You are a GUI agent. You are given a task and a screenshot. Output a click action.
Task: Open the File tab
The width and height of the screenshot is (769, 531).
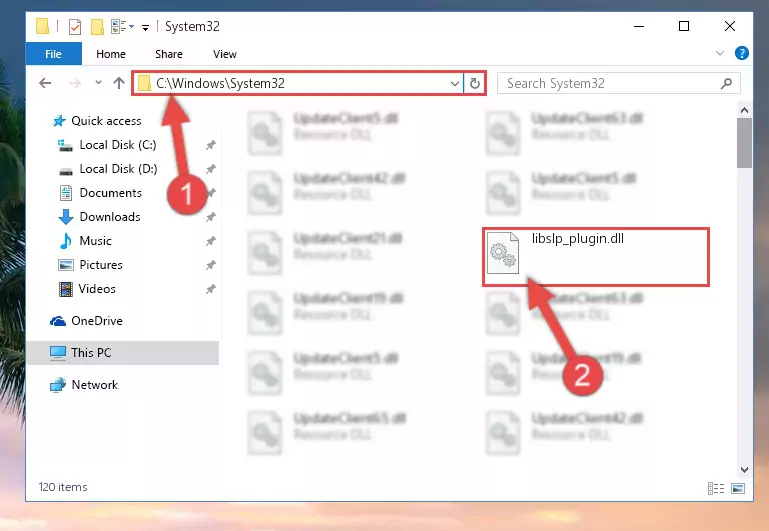tap(53, 54)
